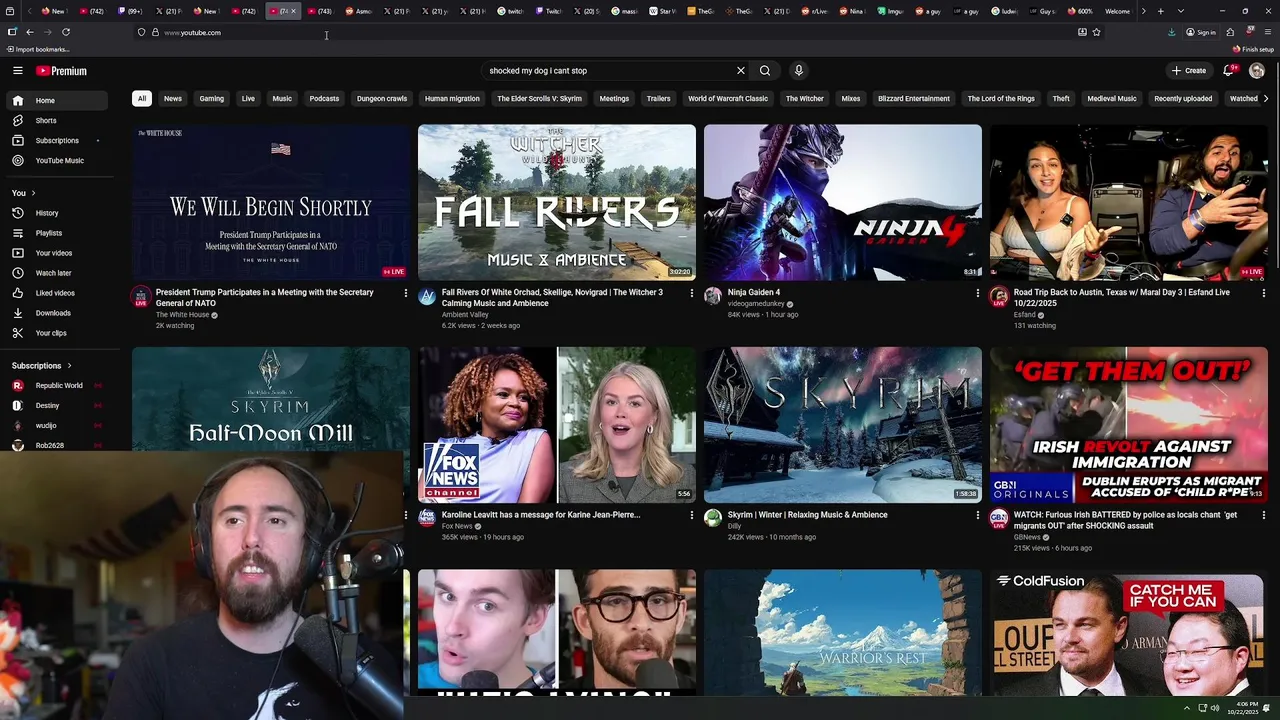
Task: Open YouTube Music in sidebar
Action: 58,160
